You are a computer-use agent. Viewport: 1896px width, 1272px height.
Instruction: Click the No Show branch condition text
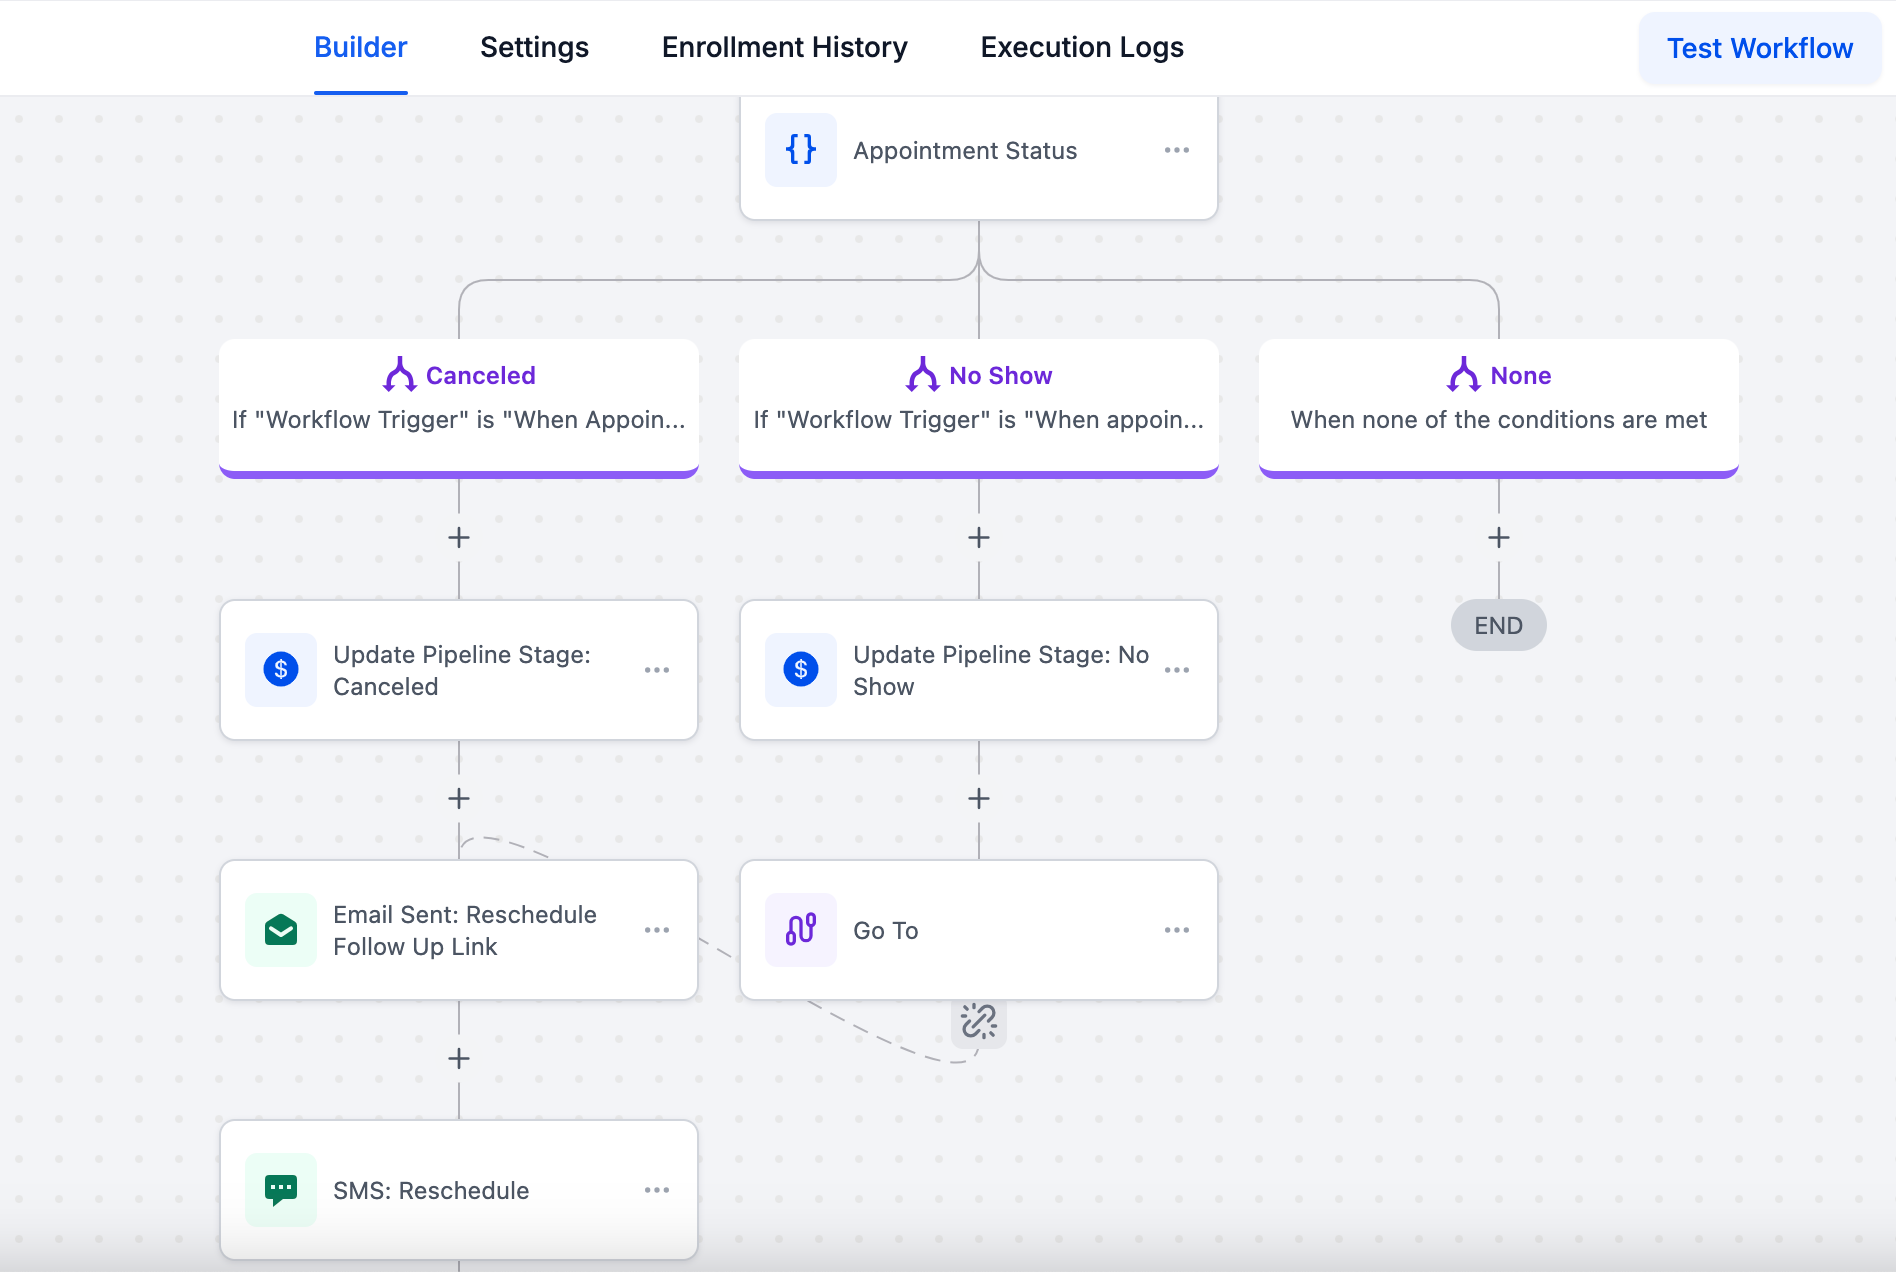pyautogui.click(x=979, y=420)
